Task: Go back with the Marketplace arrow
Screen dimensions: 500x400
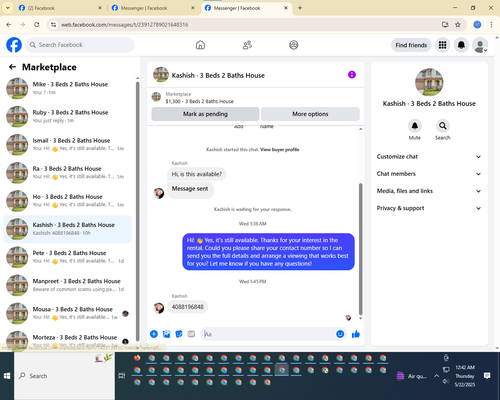Action: coord(12,67)
